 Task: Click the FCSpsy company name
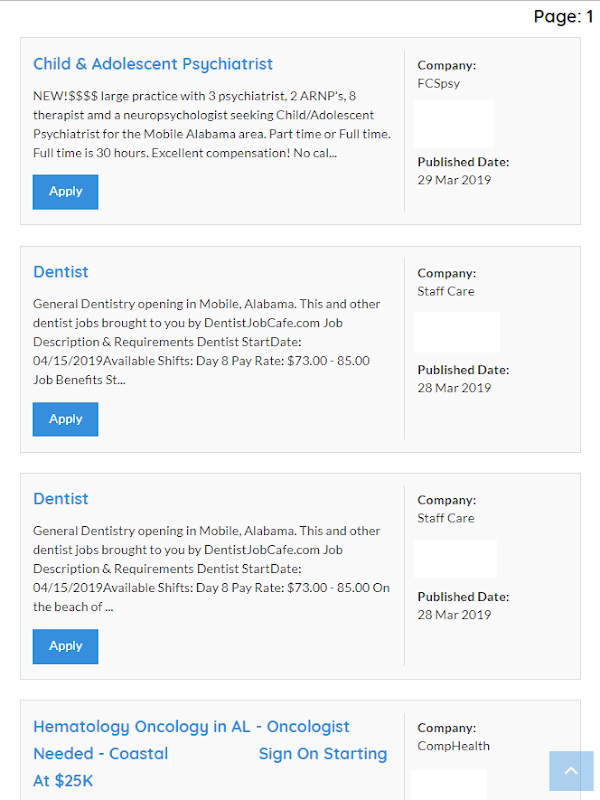[x=438, y=83]
